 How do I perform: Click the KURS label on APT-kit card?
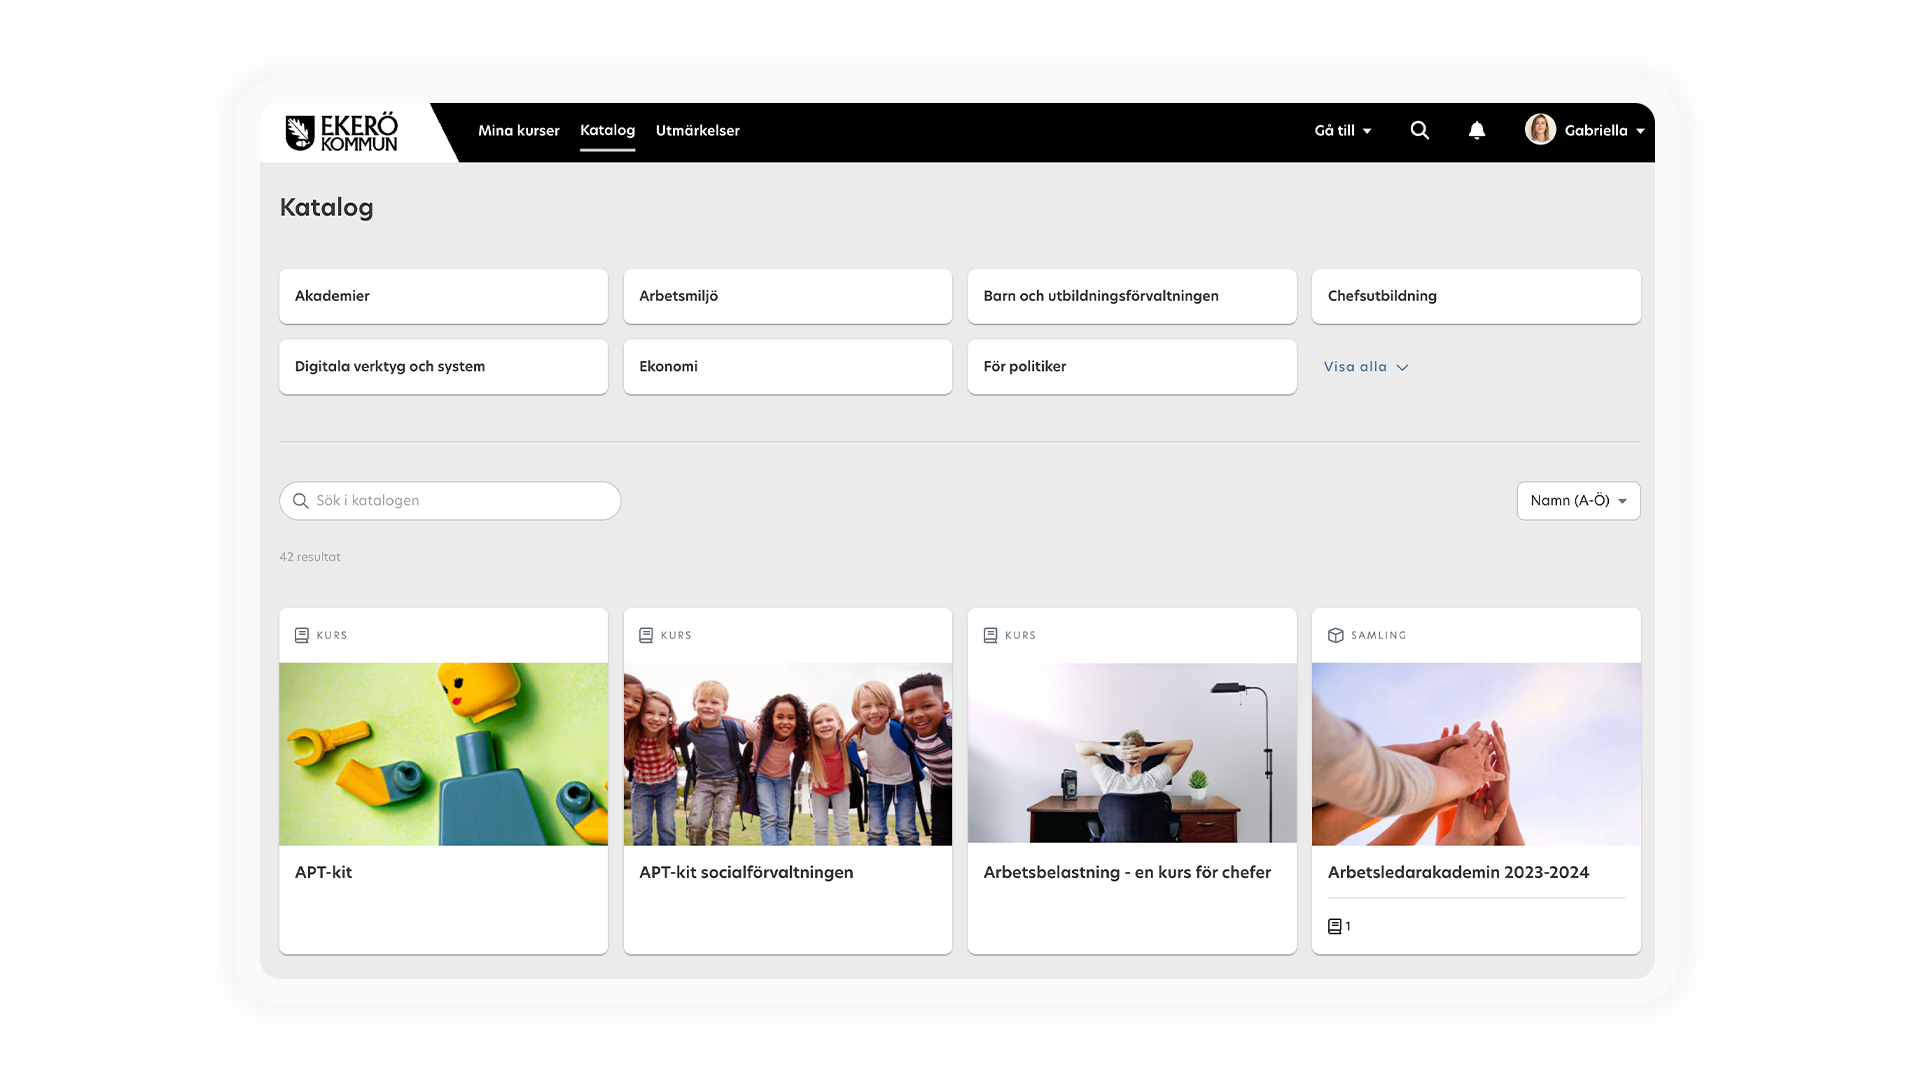point(332,635)
